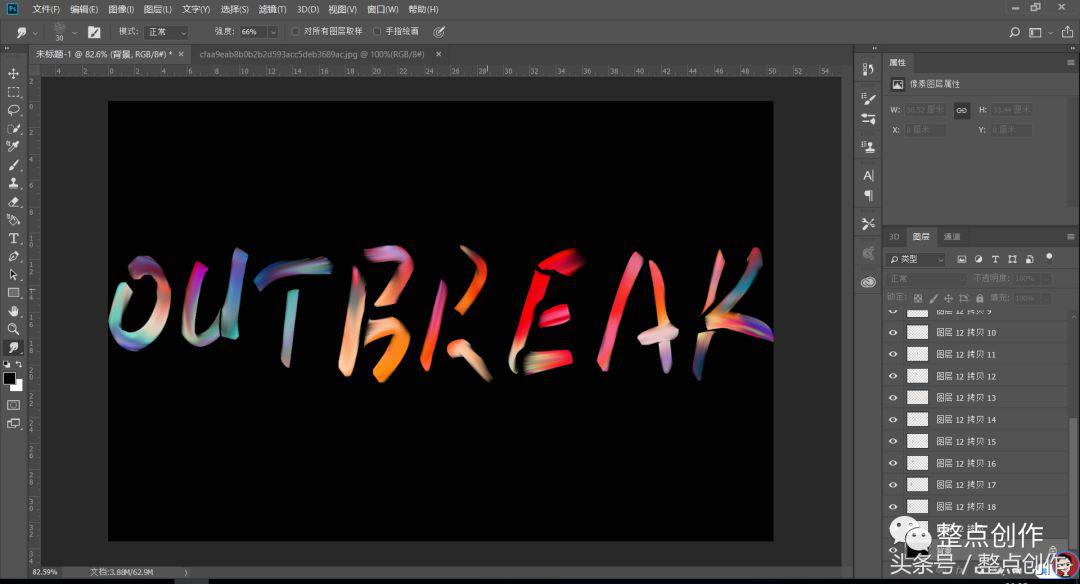Image resolution: width=1080 pixels, height=584 pixels.
Task: Select the Horizontal Type tool
Action: coord(13,238)
